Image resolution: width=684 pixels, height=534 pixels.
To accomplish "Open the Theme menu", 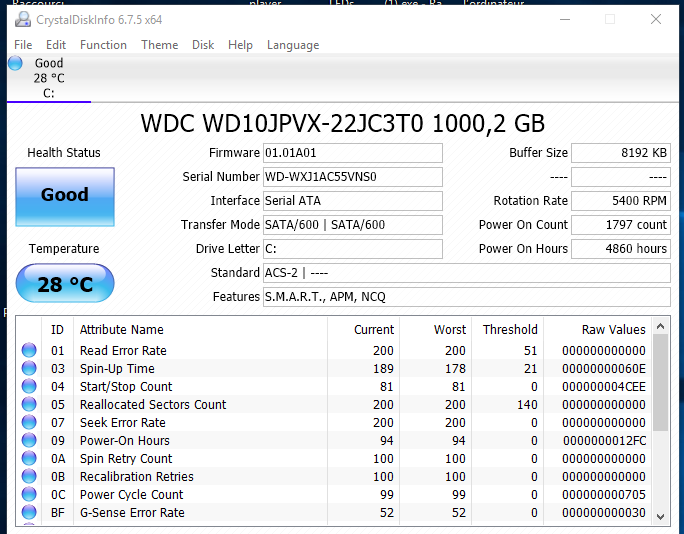I will point(160,45).
